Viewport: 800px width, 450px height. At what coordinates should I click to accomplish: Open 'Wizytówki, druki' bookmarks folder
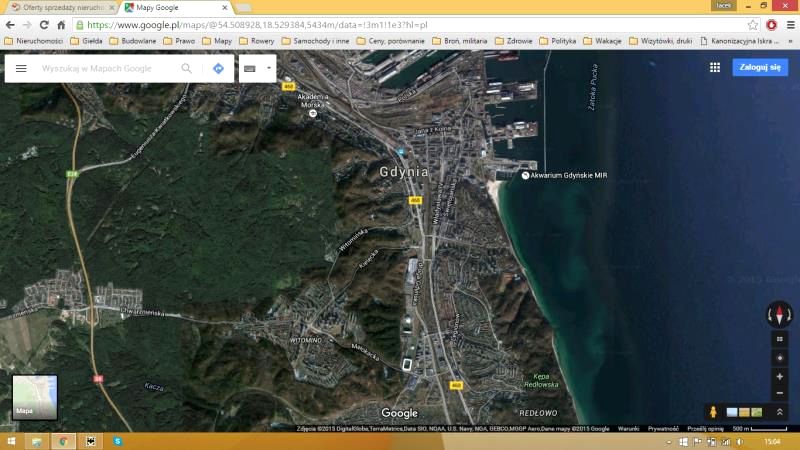pos(661,41)
